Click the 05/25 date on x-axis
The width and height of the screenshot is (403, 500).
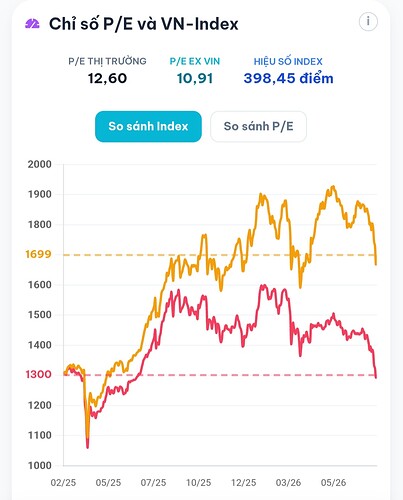(x=108, y=482)
